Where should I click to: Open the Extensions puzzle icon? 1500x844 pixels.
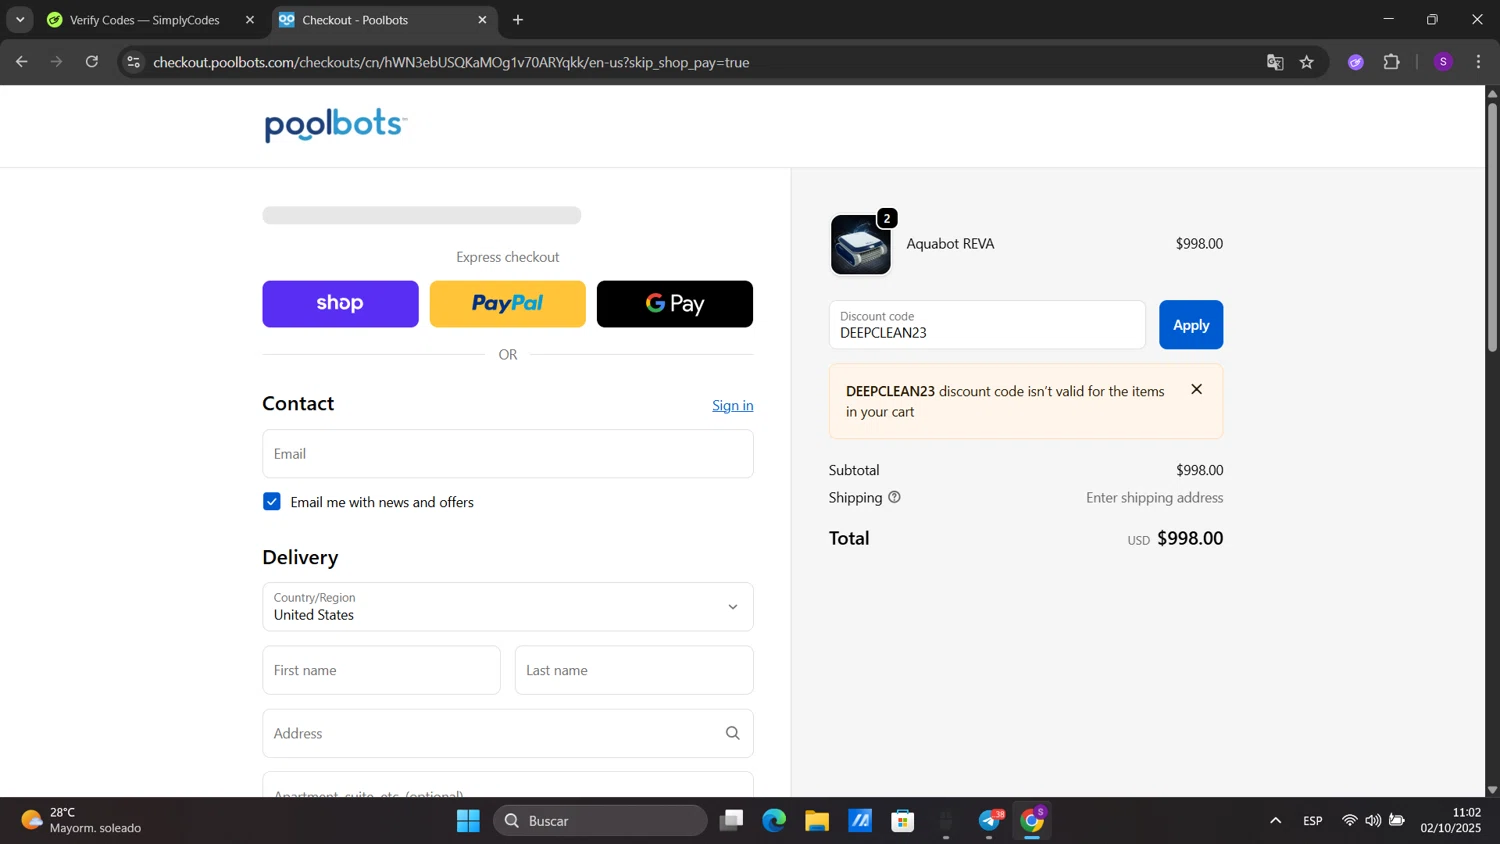1392,62
